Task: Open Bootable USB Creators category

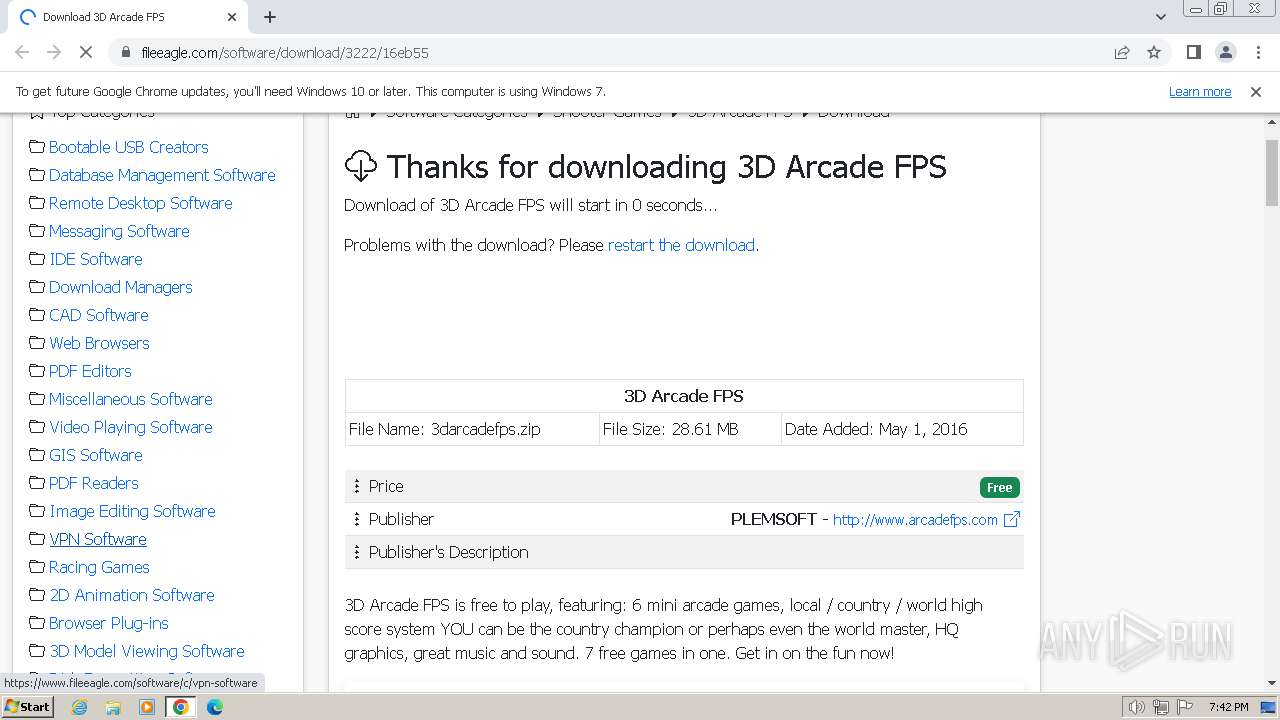Action: pos(129,147)
